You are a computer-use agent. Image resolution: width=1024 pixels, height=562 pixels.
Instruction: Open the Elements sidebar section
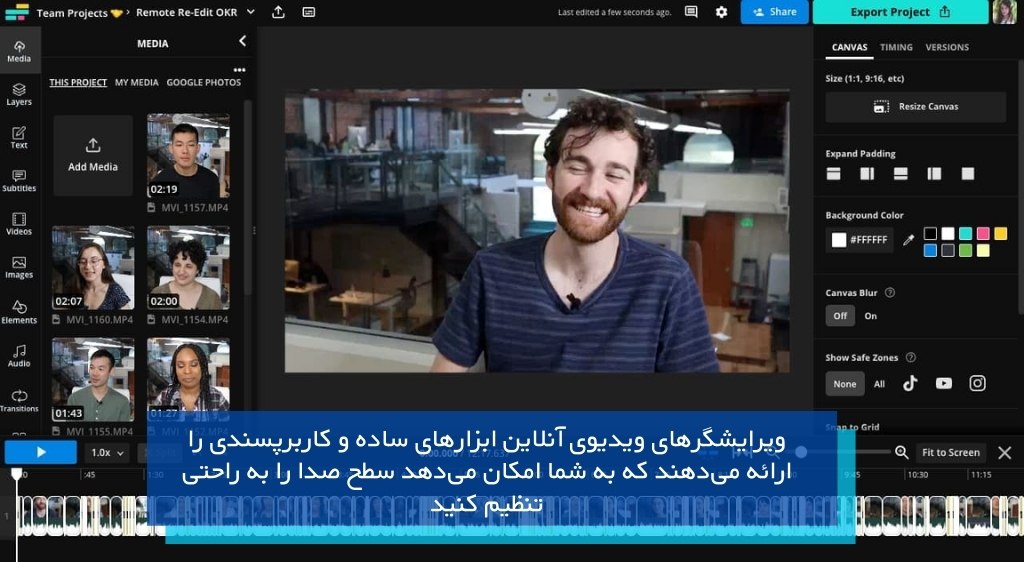coord(19,312)
